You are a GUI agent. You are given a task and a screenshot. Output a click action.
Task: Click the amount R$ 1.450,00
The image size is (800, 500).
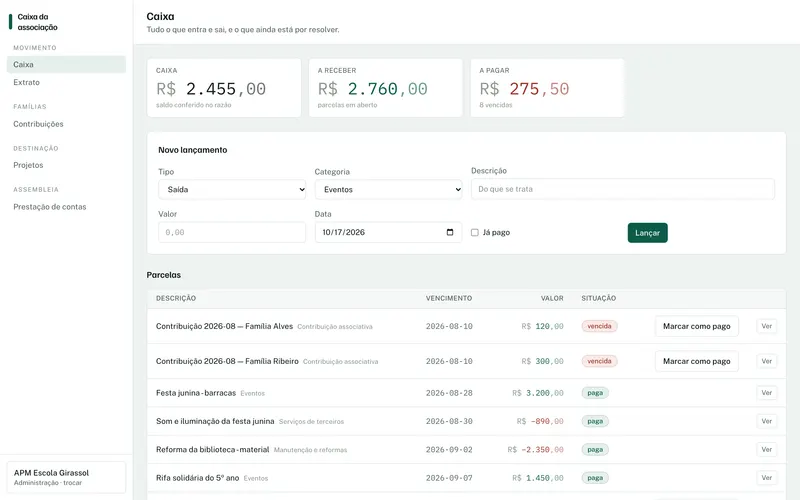point(538,478)
